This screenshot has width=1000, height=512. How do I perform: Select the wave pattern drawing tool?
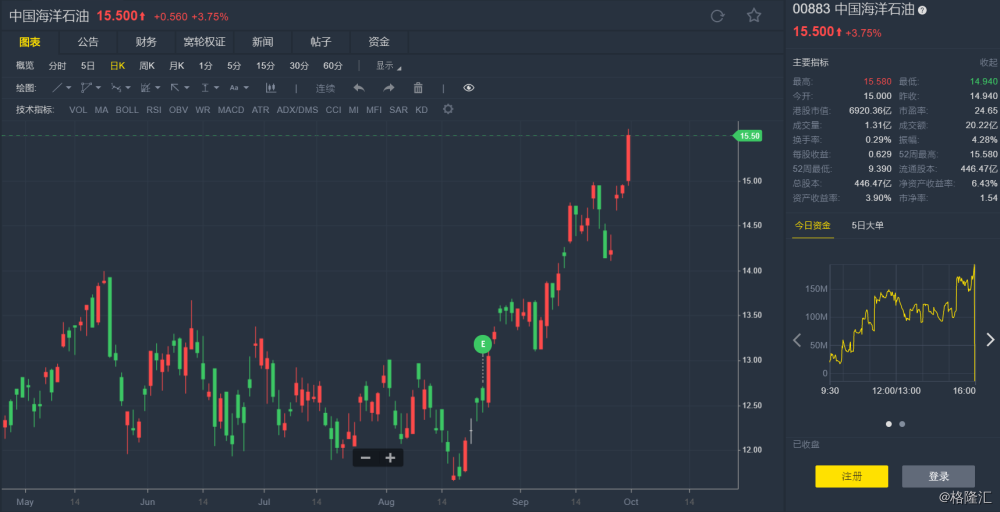[x=116, y=88]
